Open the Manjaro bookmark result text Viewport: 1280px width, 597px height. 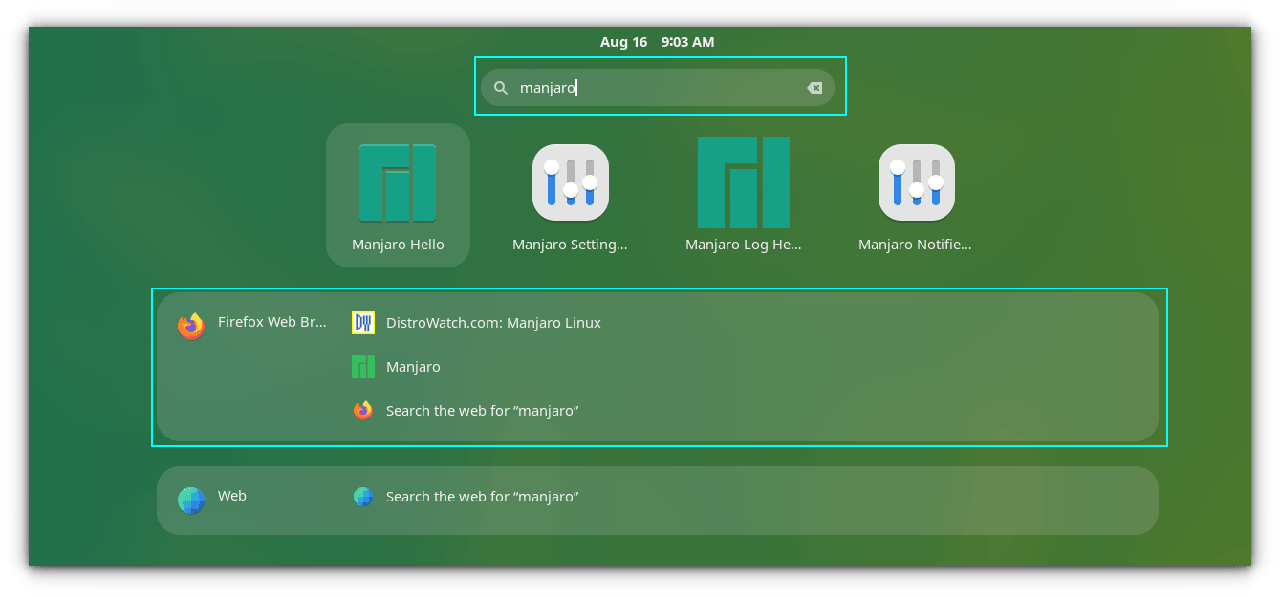click(x=413, y=367)
